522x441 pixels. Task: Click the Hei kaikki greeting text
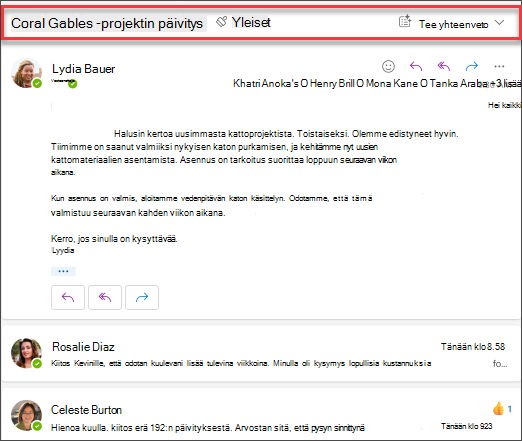(505, 105)
